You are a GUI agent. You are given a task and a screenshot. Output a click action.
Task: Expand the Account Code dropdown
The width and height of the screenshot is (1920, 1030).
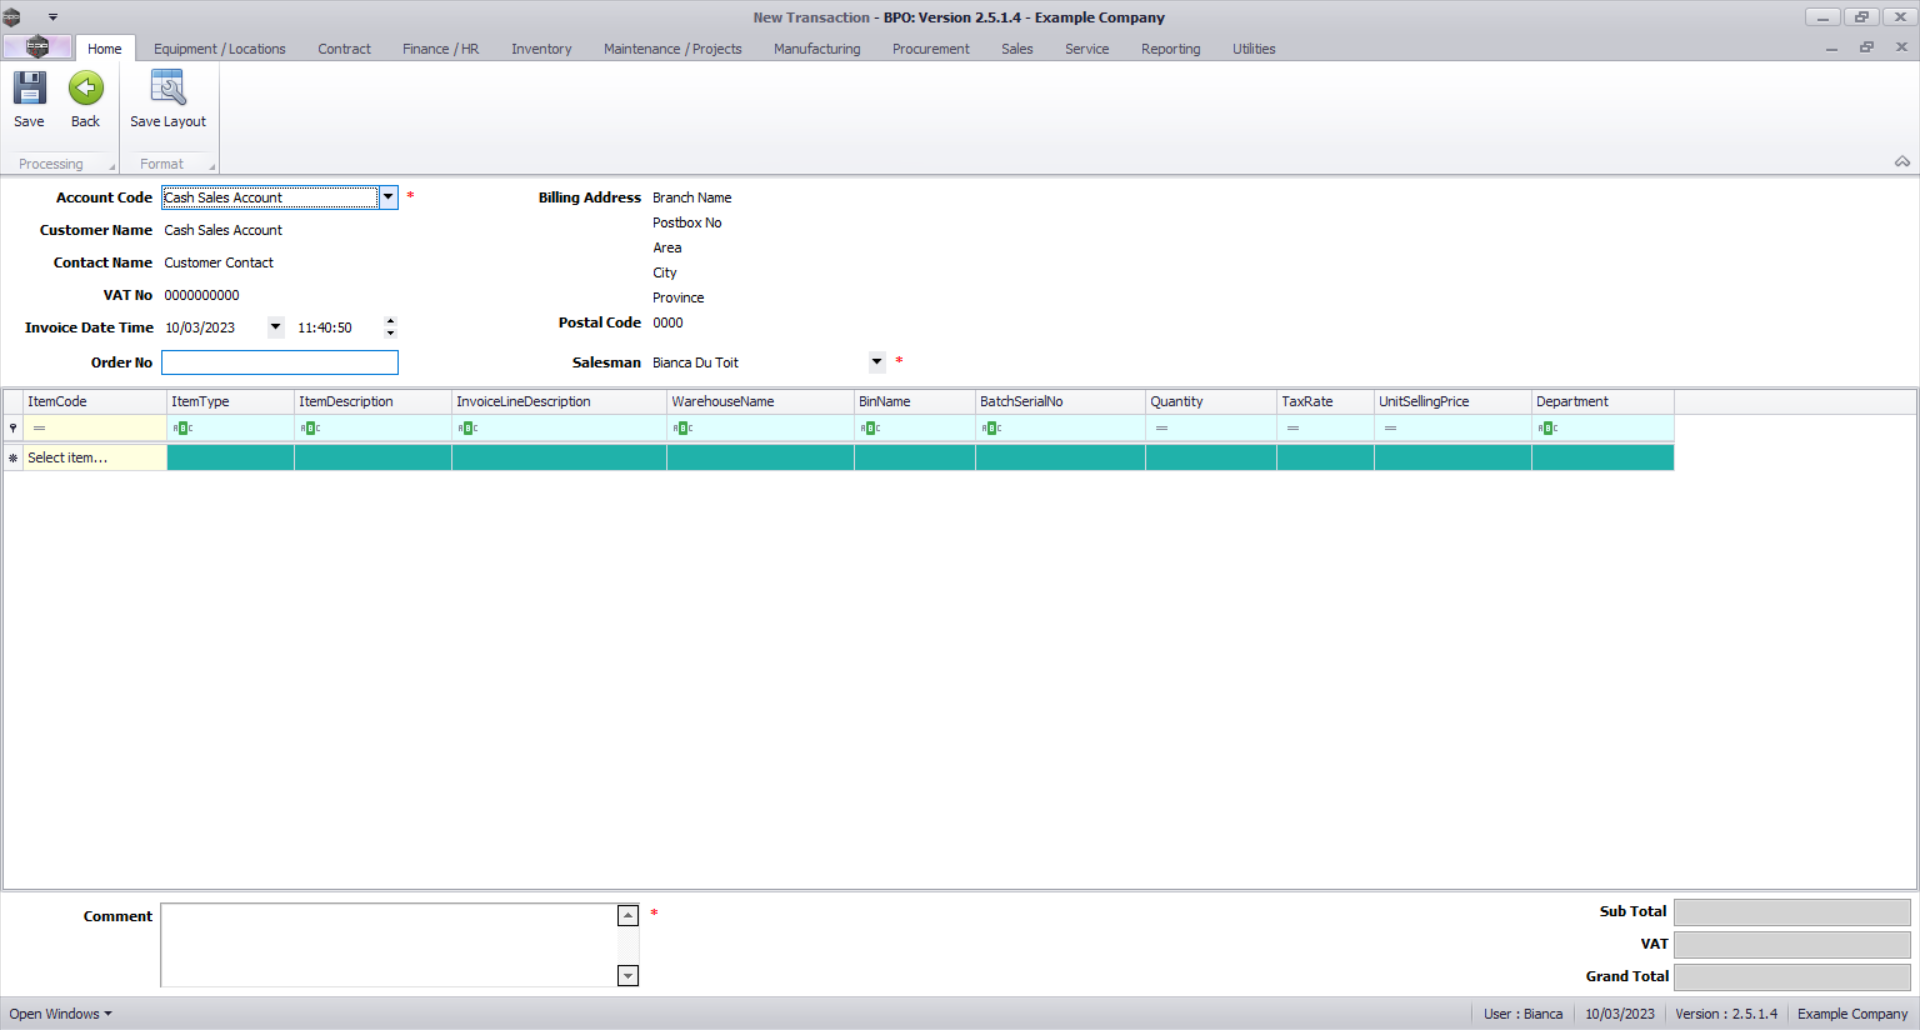(x=388, y=197)
